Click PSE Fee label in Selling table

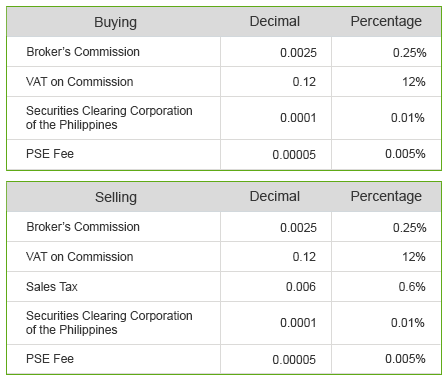(x=50, y=359)
